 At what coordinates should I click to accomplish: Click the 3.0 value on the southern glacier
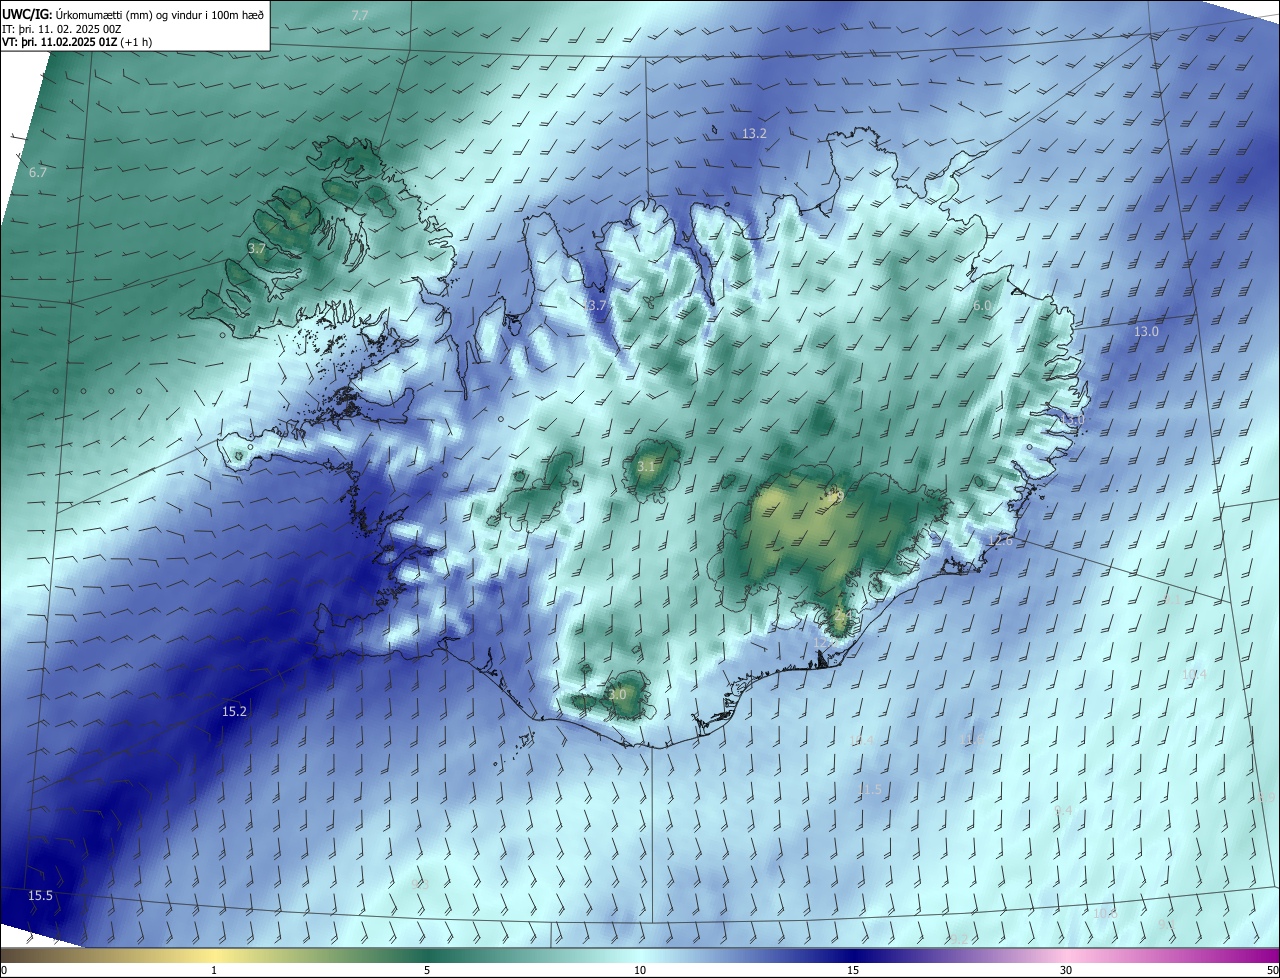click(x=617, y=694)
